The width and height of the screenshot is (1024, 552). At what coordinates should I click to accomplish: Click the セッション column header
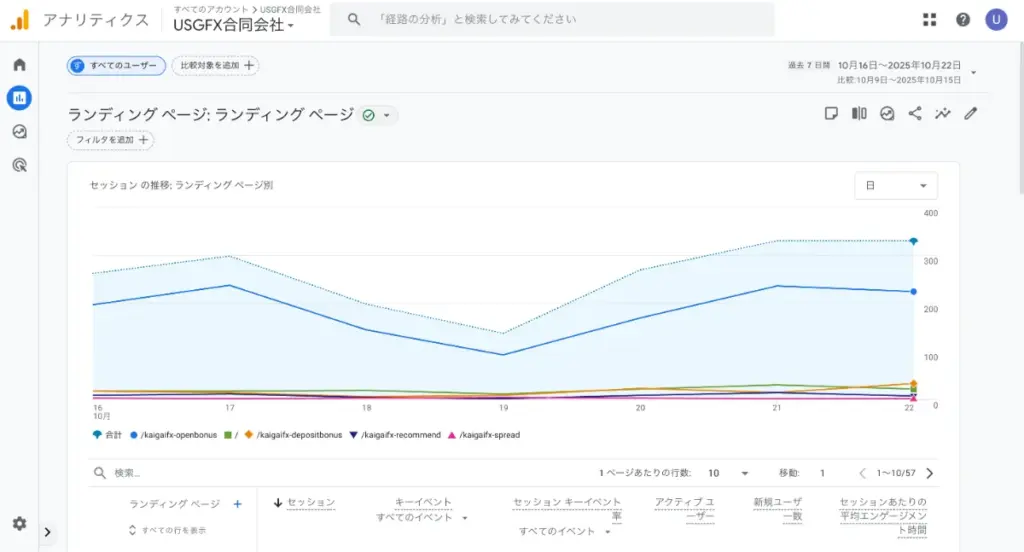[310, 502]
